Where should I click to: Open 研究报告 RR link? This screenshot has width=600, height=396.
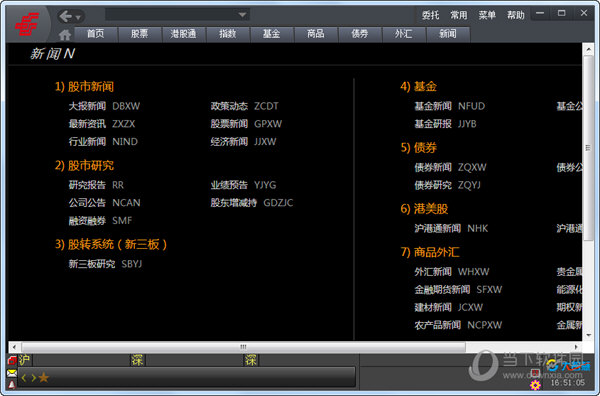pyautogui.click(x=96, y=185)
